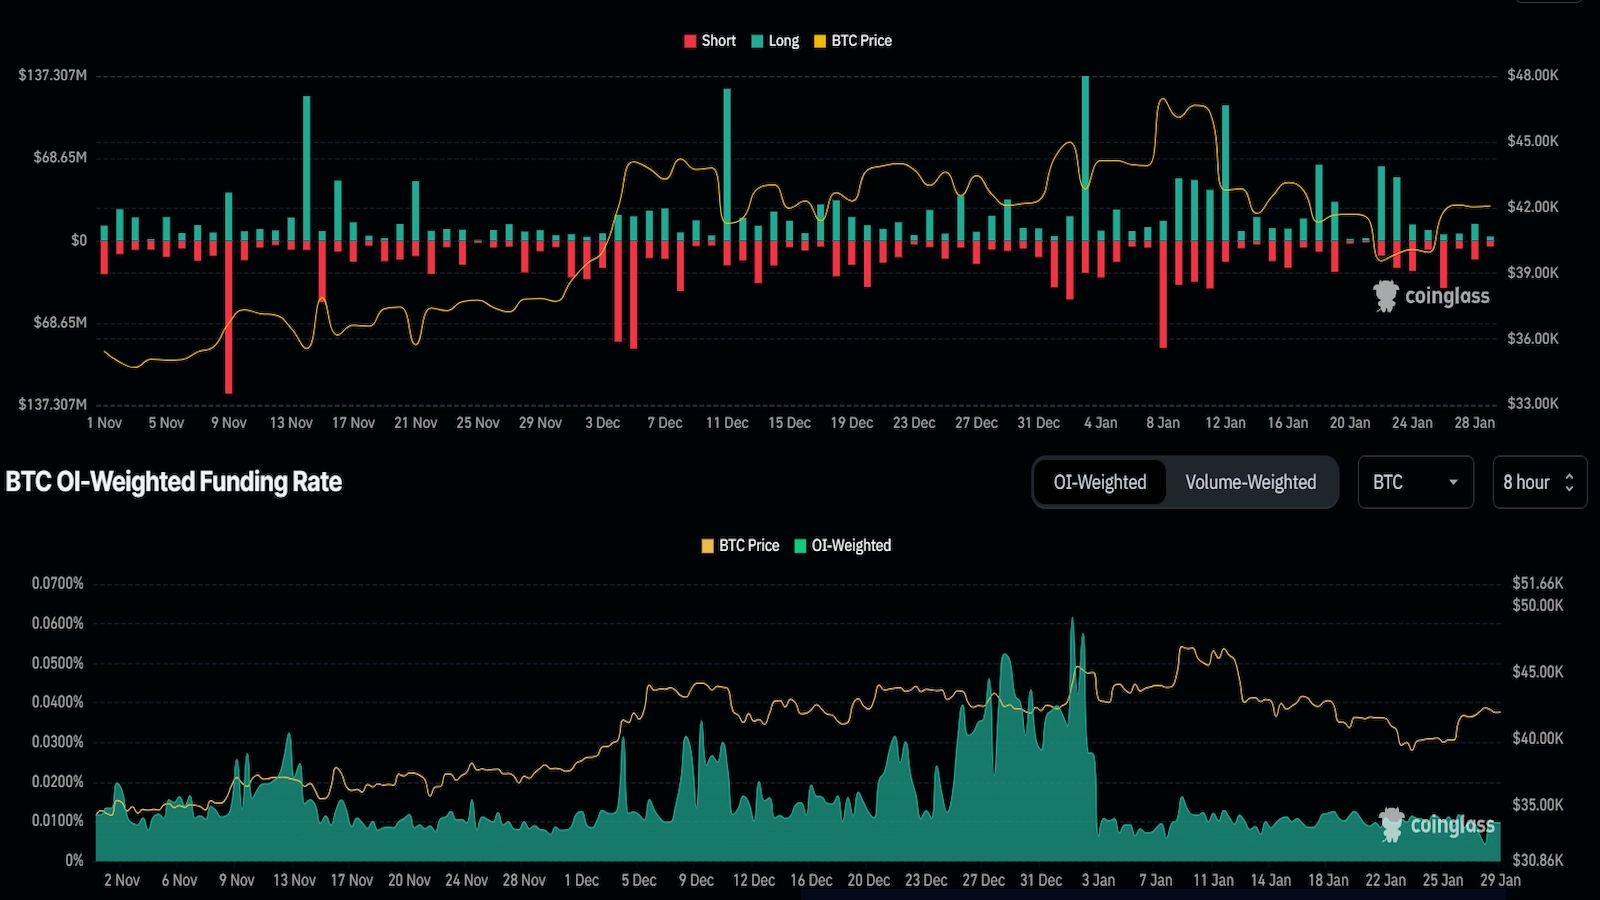Viewport: 1600px width, 900px height.
Task: Click the BTC Price swatch above the funding chart
Action: click(706, 545)
